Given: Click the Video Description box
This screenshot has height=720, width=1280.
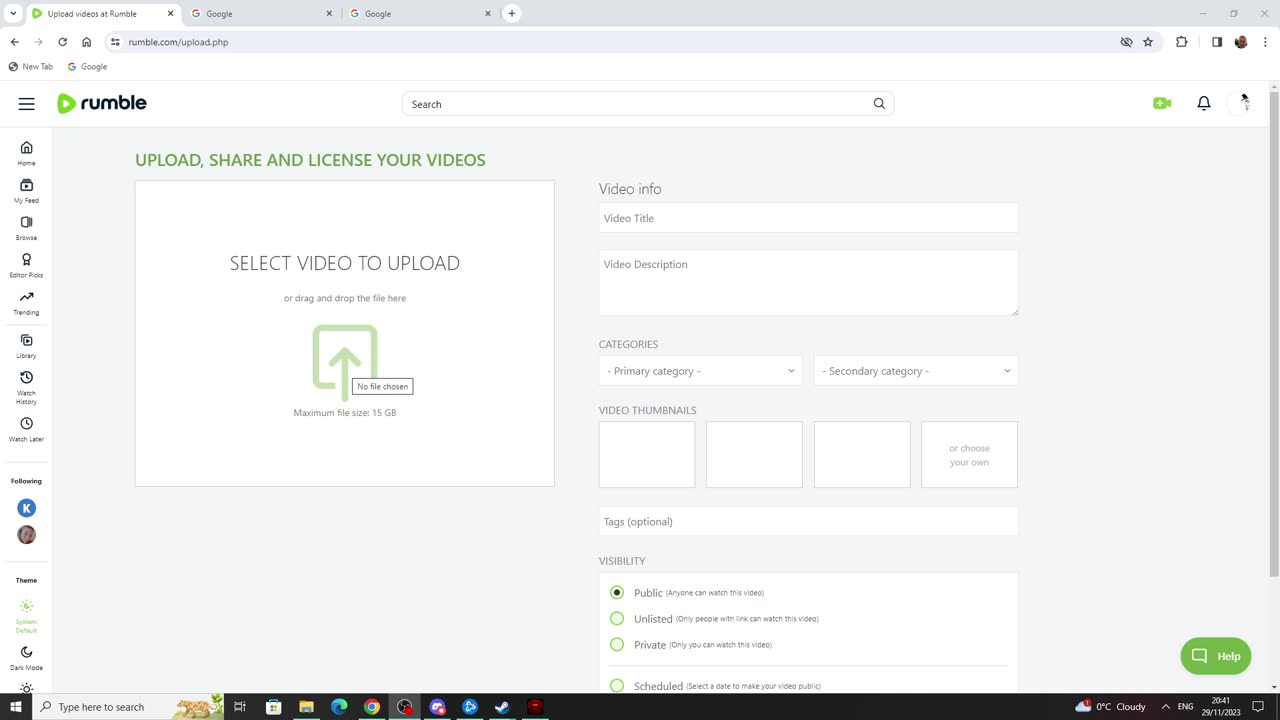Looking at the screenshot, I should (x=808, y=283).
